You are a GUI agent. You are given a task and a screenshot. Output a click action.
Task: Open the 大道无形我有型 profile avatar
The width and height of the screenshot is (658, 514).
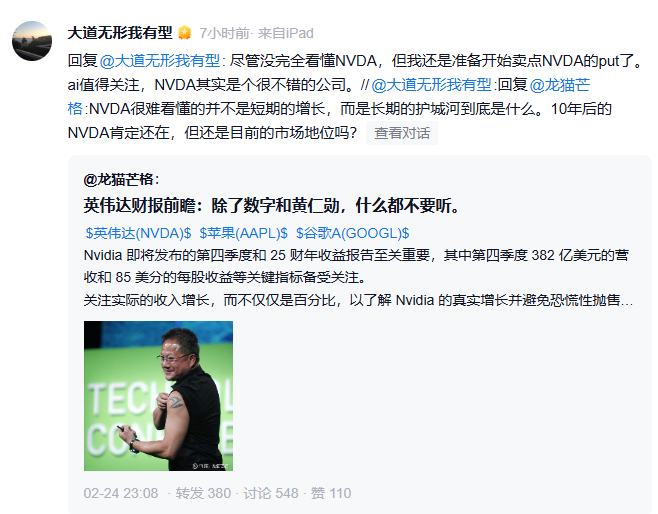click(32, 41)
